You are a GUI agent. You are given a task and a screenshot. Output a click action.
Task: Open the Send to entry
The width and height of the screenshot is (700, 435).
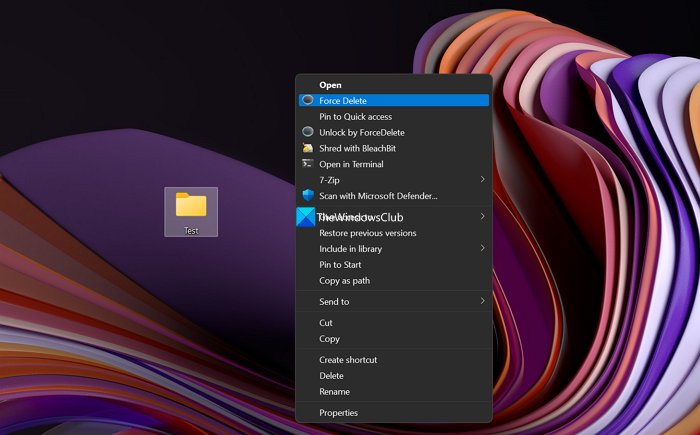click(394, 301)
